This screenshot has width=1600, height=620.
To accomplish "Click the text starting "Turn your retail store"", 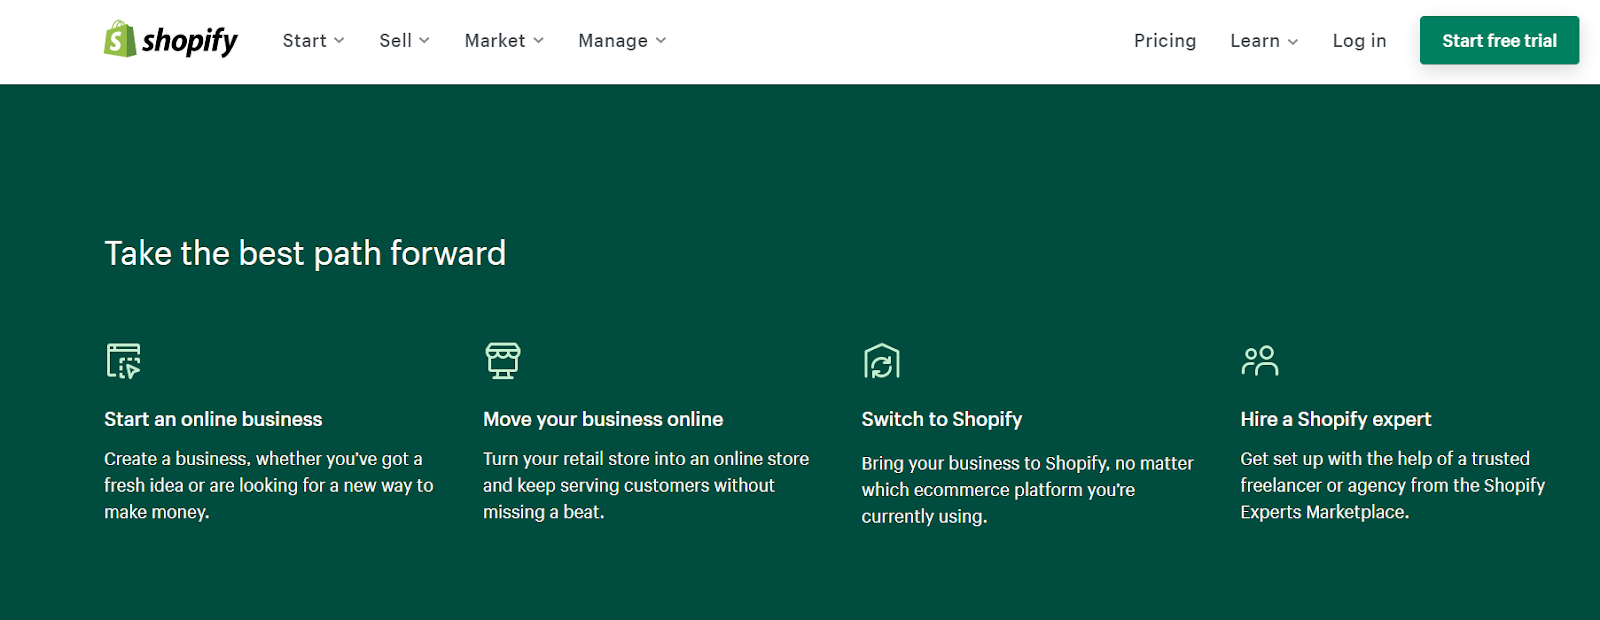I will coord(646,485).
